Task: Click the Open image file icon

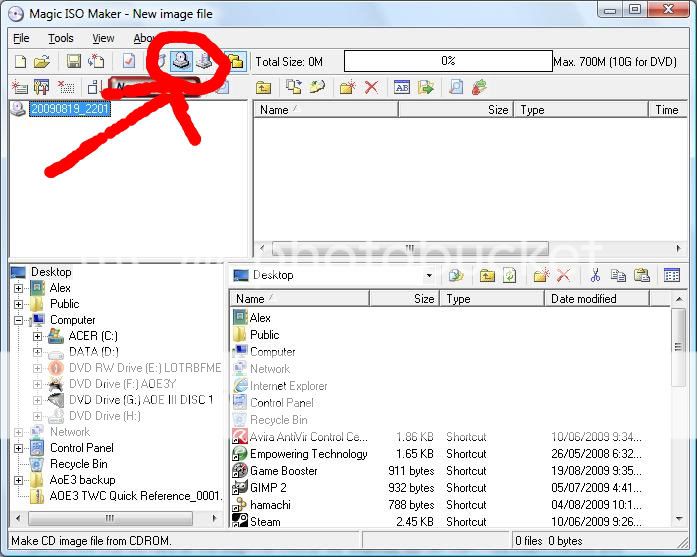Action: pyautogui.click(x=42, y=61)
